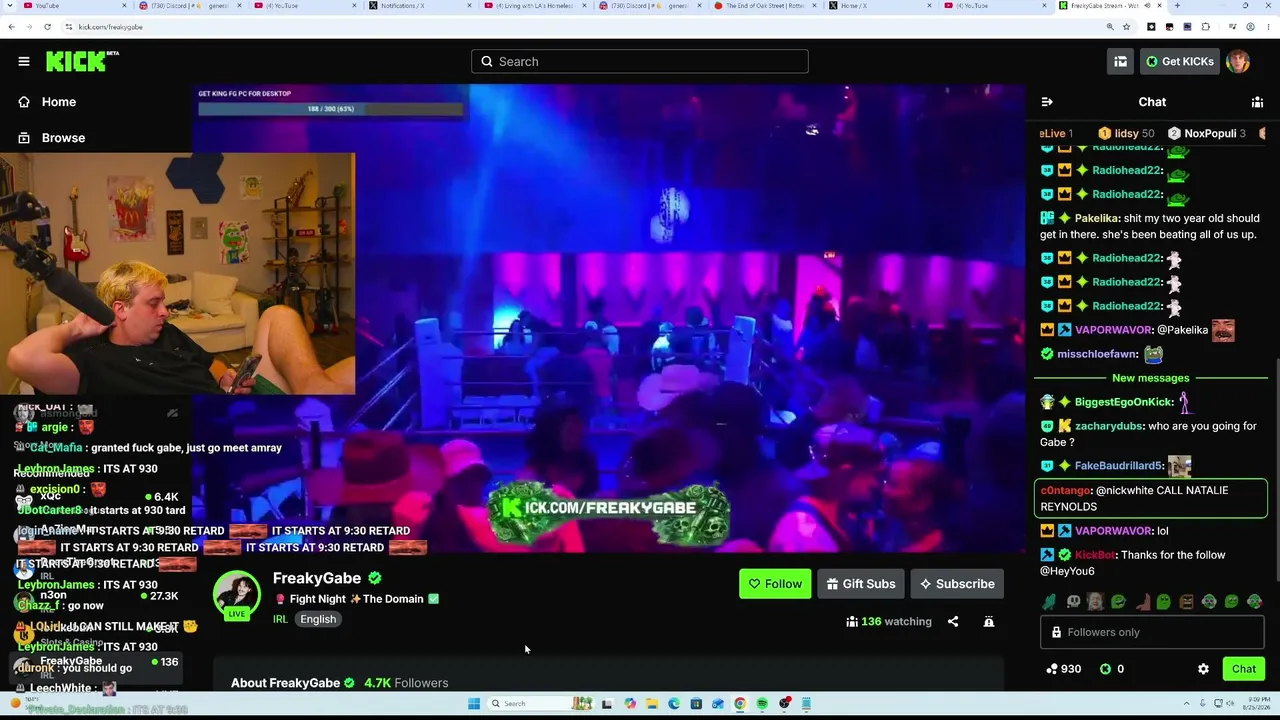
Task: Go to Kick logo homepage
Action: [x=82, y=61]
